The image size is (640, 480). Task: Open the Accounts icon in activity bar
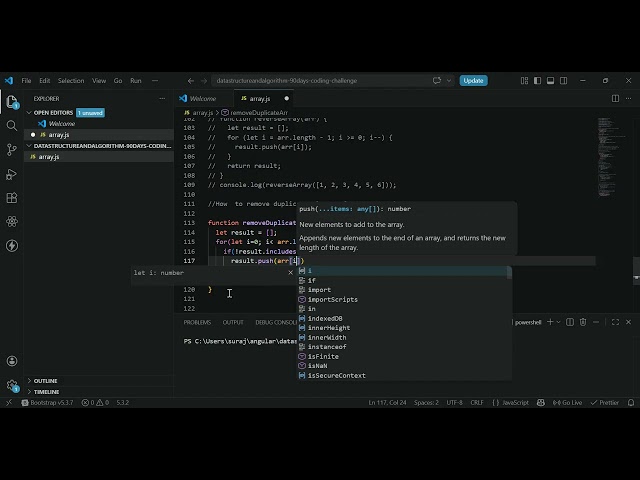[12, 361]
